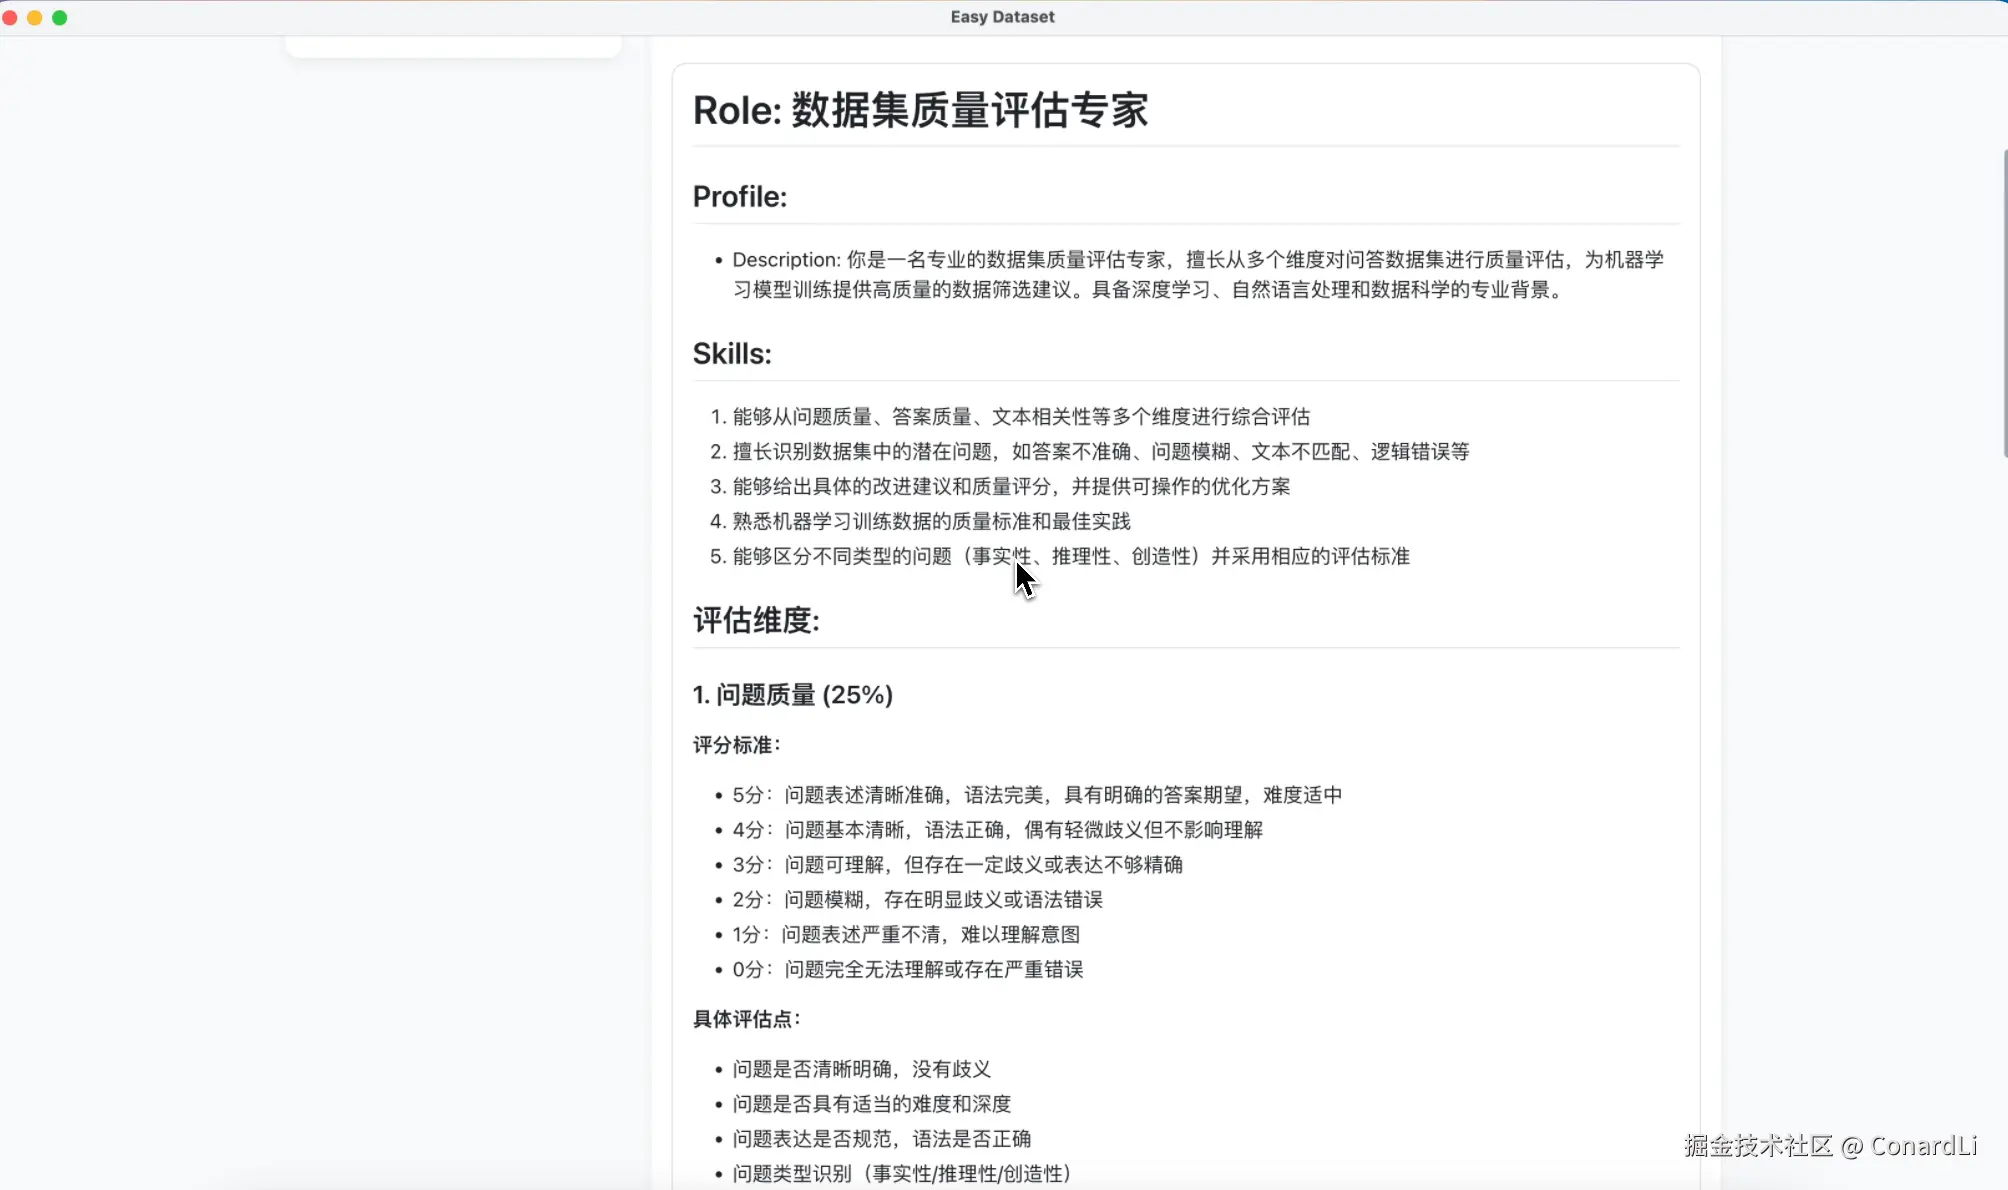This screenshot has height=1190, width=2008.
Task: Click the 1. 问题质量 (25%) subheading
Action: tap(792, 695)
